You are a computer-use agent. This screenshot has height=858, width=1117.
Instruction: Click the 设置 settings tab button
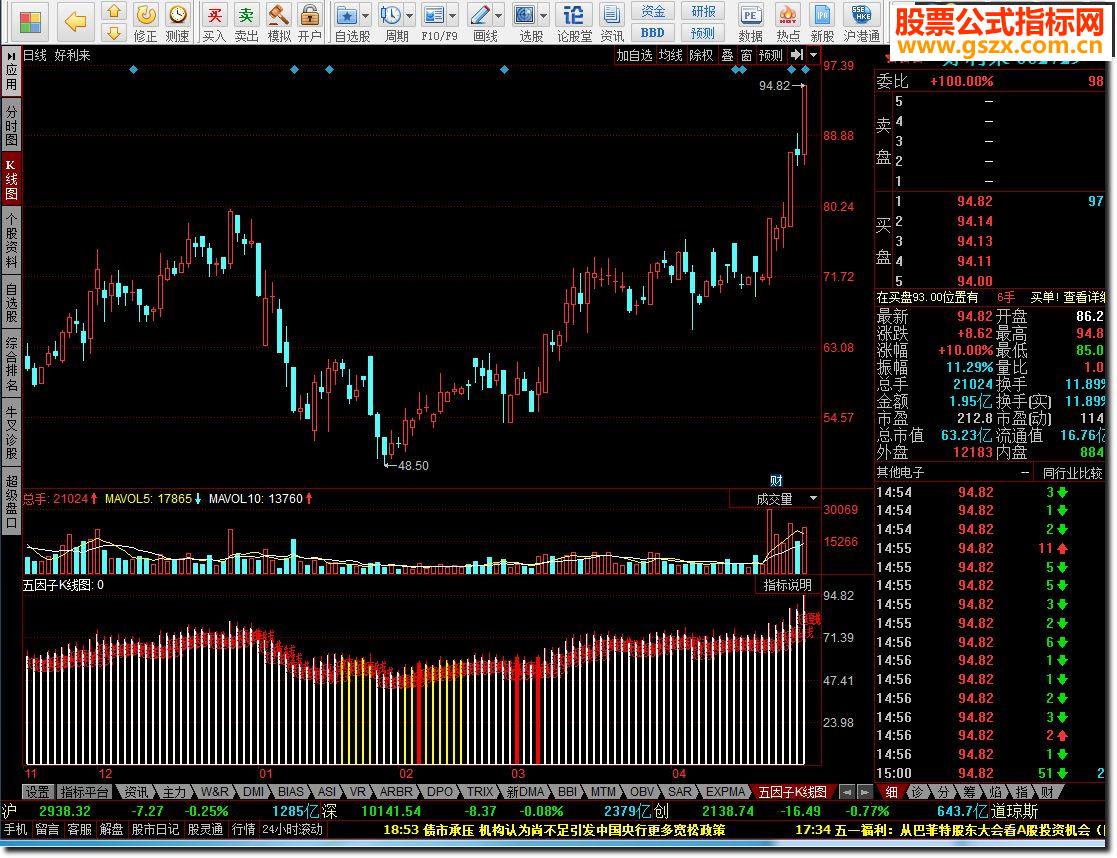coord(38,792)
